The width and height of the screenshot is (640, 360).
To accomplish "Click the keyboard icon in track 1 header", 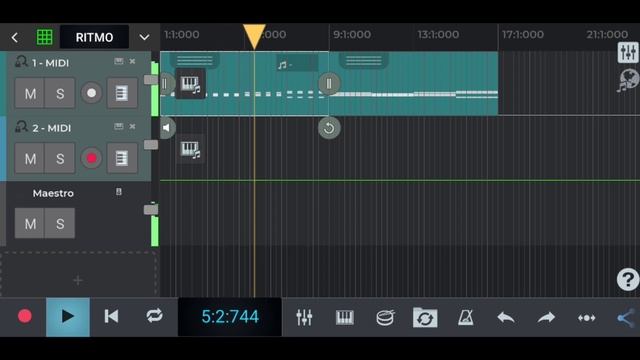I will tap(119, 61).
